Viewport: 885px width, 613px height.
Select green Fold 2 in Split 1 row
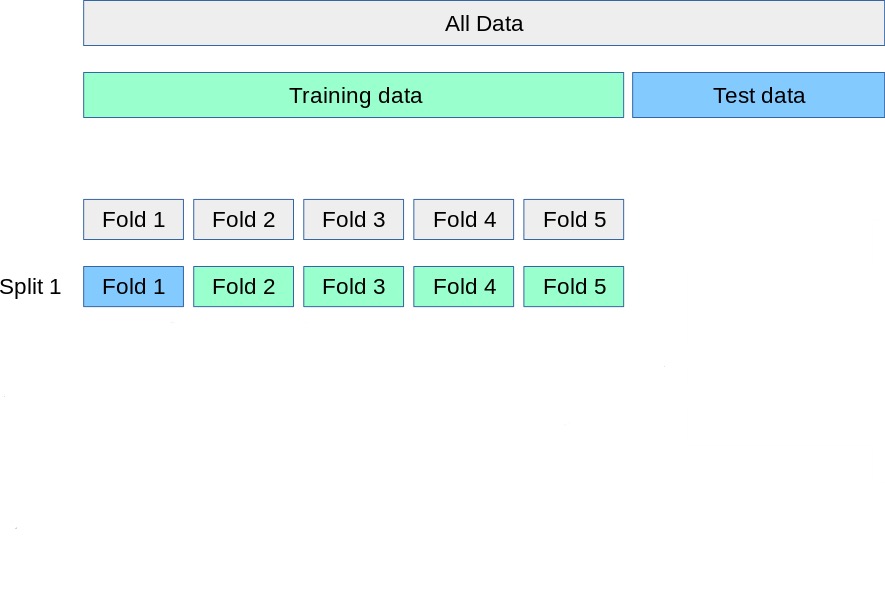tap(243, 287)
